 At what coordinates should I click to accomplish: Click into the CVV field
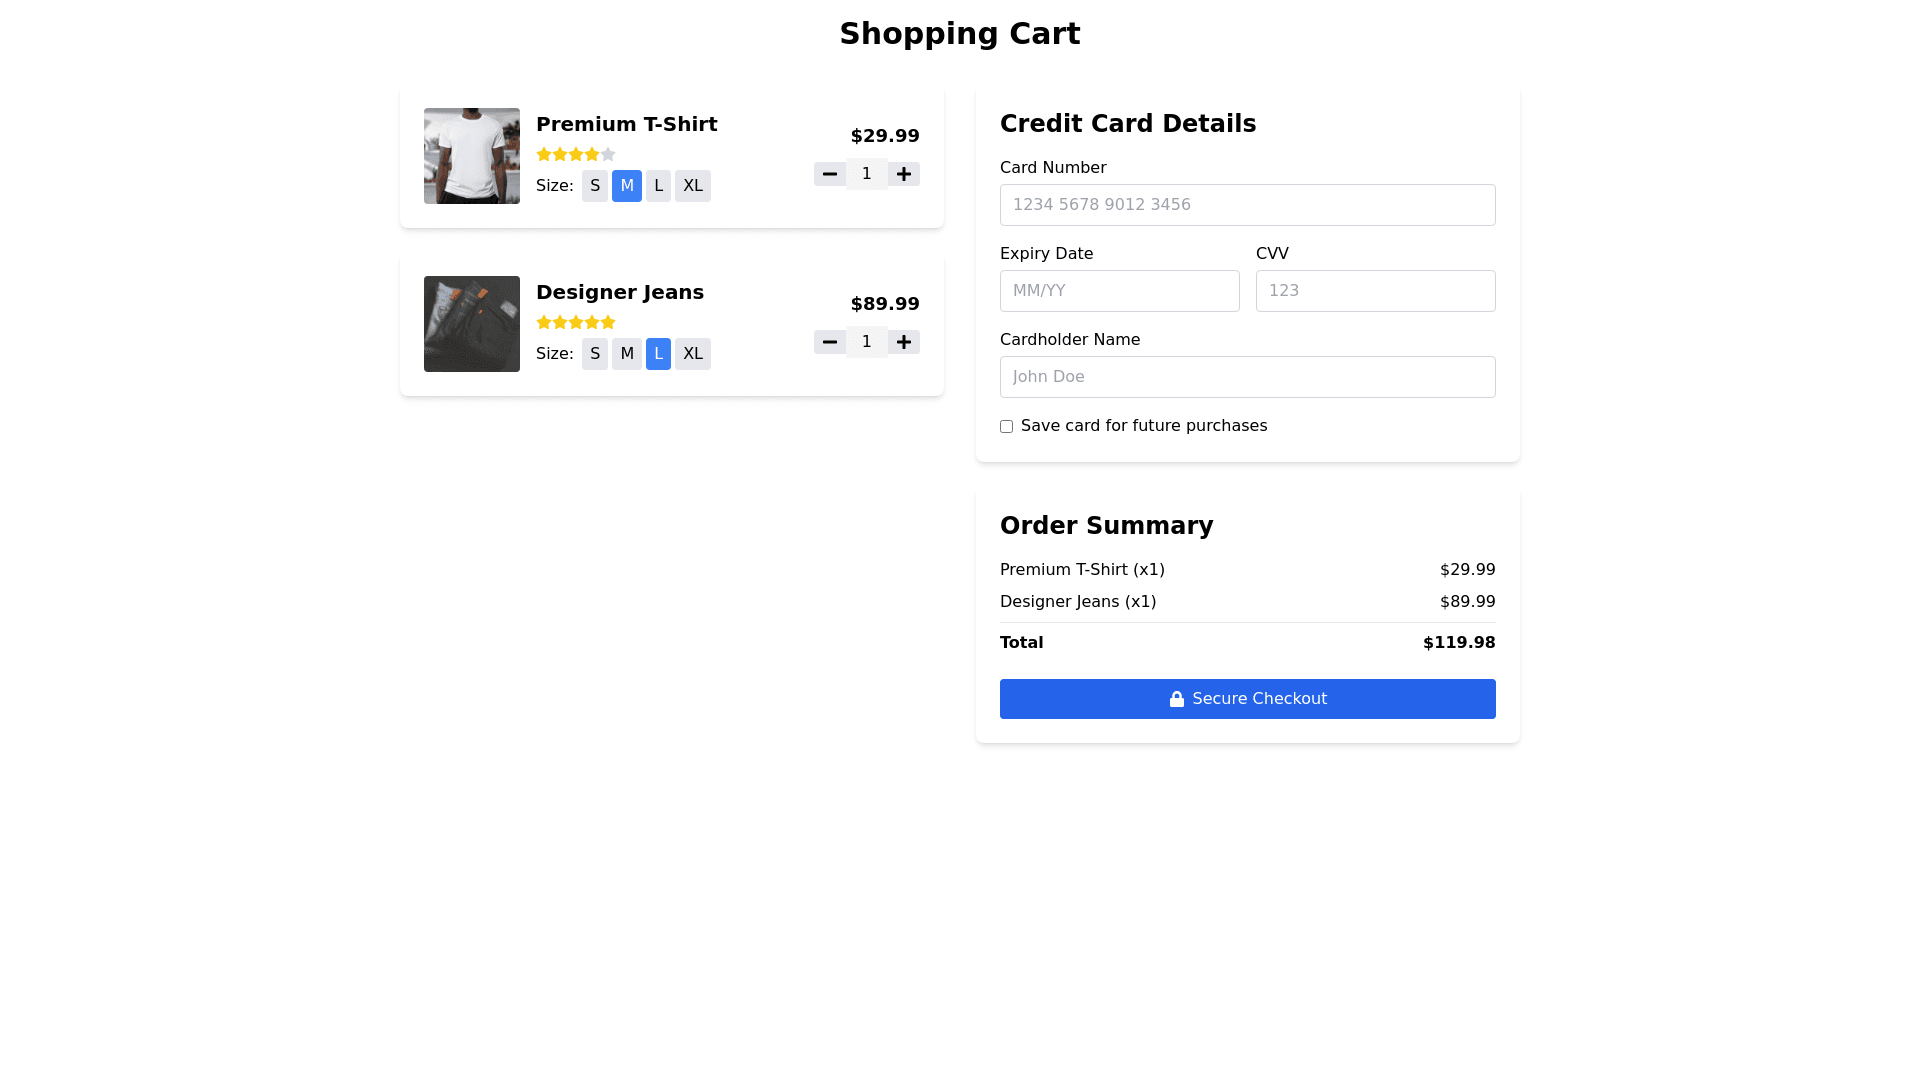(x=1376, y=291)
